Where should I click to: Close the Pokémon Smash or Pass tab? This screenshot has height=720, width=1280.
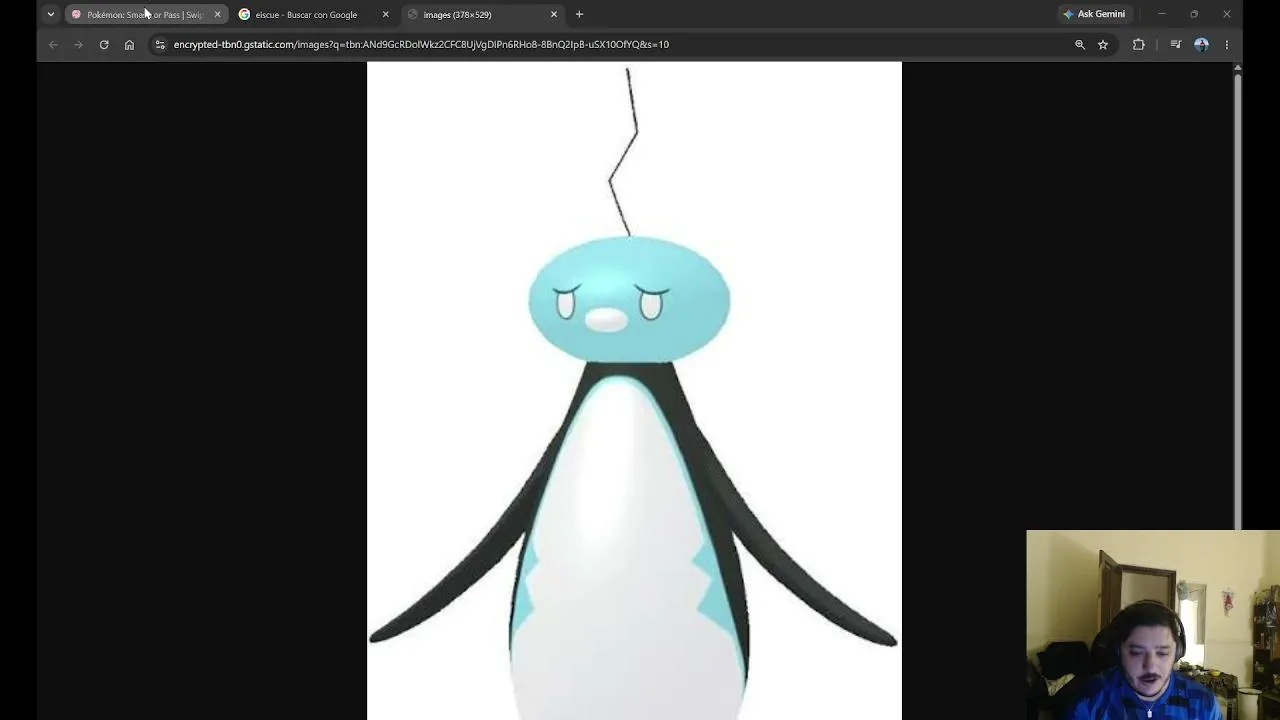(x=217, y=14)
